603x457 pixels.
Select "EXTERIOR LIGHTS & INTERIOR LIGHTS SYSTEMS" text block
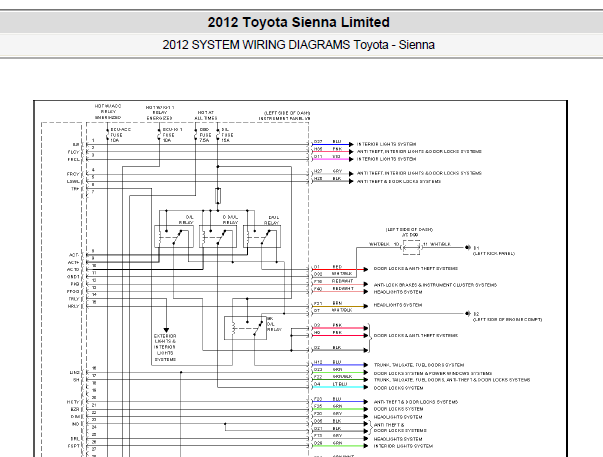[165, 347]
